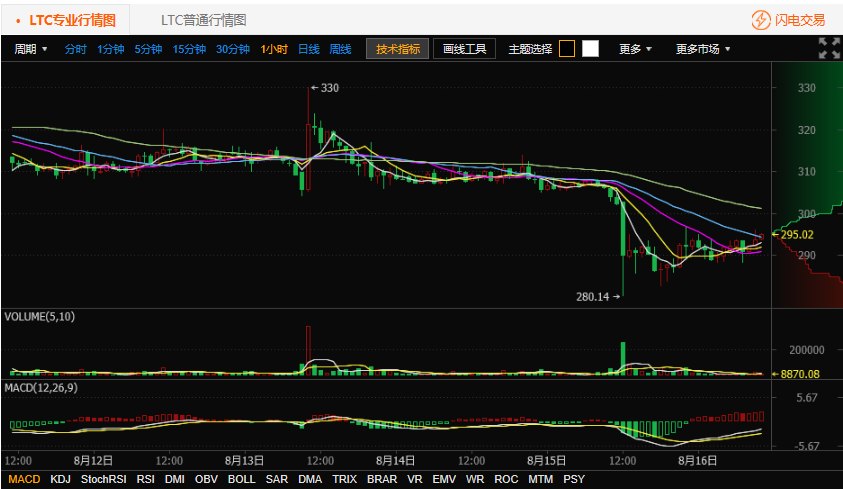This screenshot has width=843, height=489.
Task: Click the 8月14日 date on time axis
Action: pyautogui.click(x=395, y=461)
